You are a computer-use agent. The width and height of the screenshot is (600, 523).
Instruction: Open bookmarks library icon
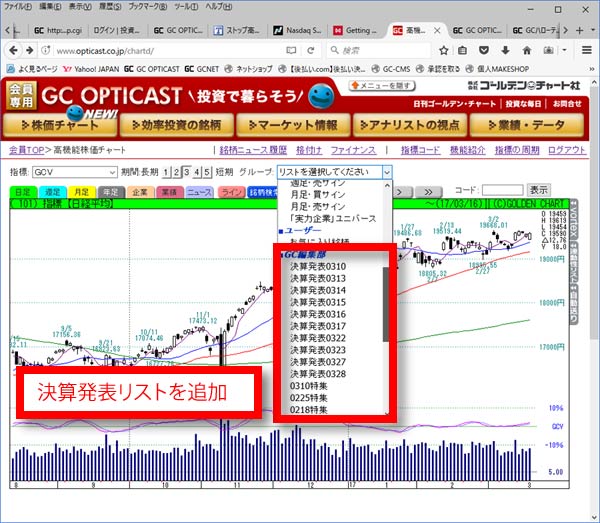click(462, 50)
